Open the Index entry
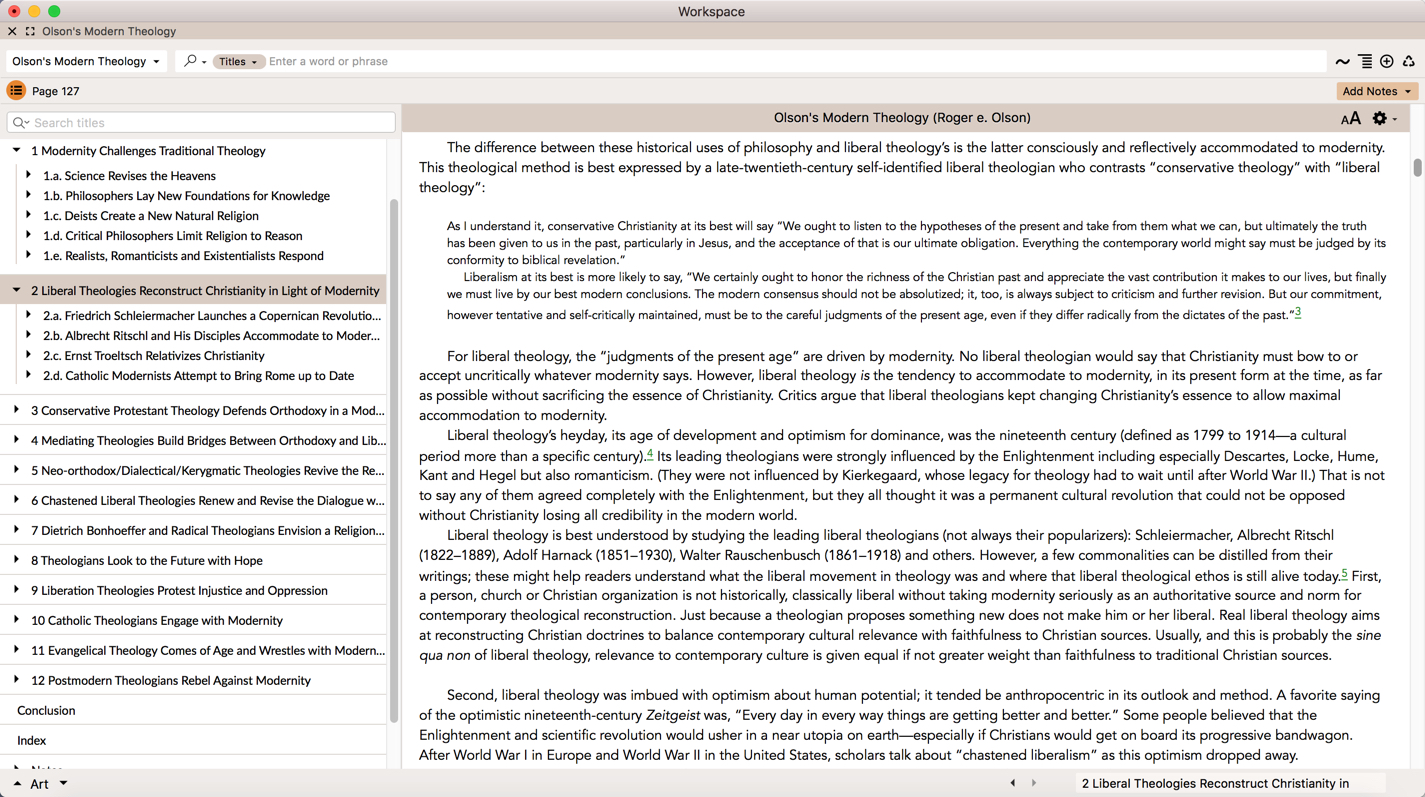Image resolution: width=1425 pixels, height=797 pixels. [31, 740]
